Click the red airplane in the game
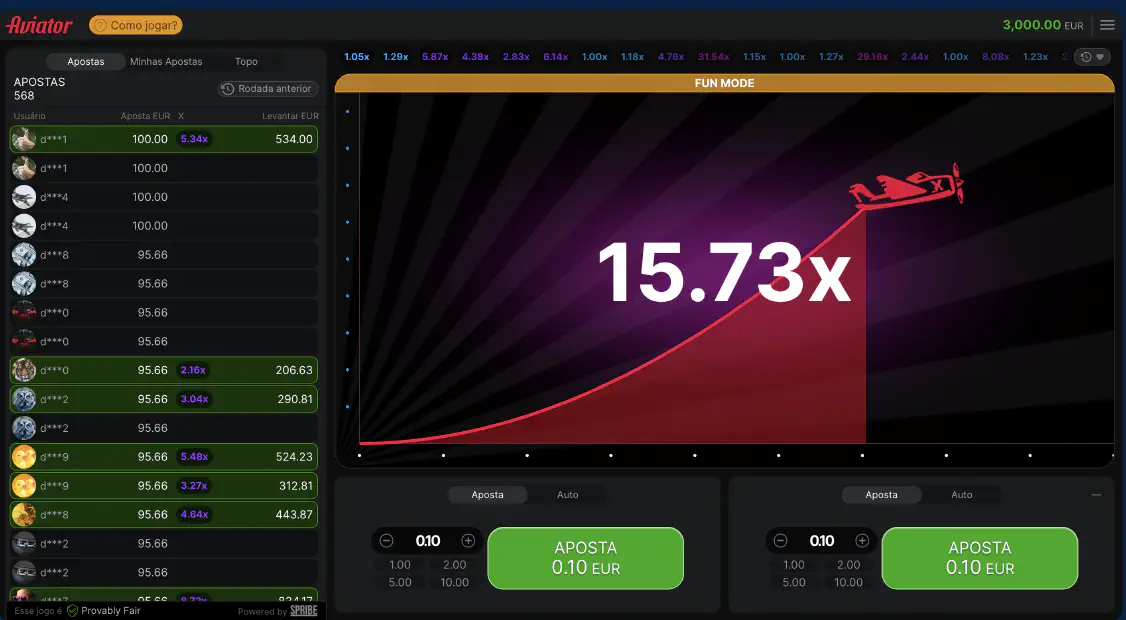Screen dimensions: 1126x620 (907, 188)
